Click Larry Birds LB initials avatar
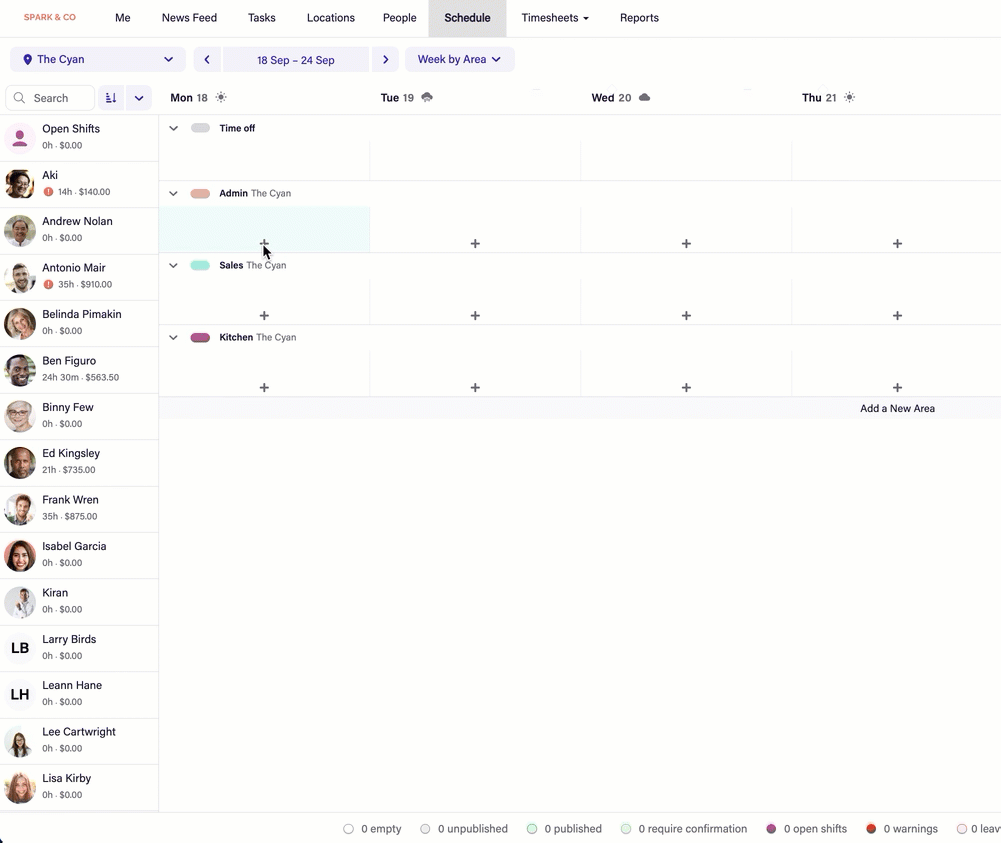The height and width of the screenshot is (843, 1001). click(x=20, y=648)
